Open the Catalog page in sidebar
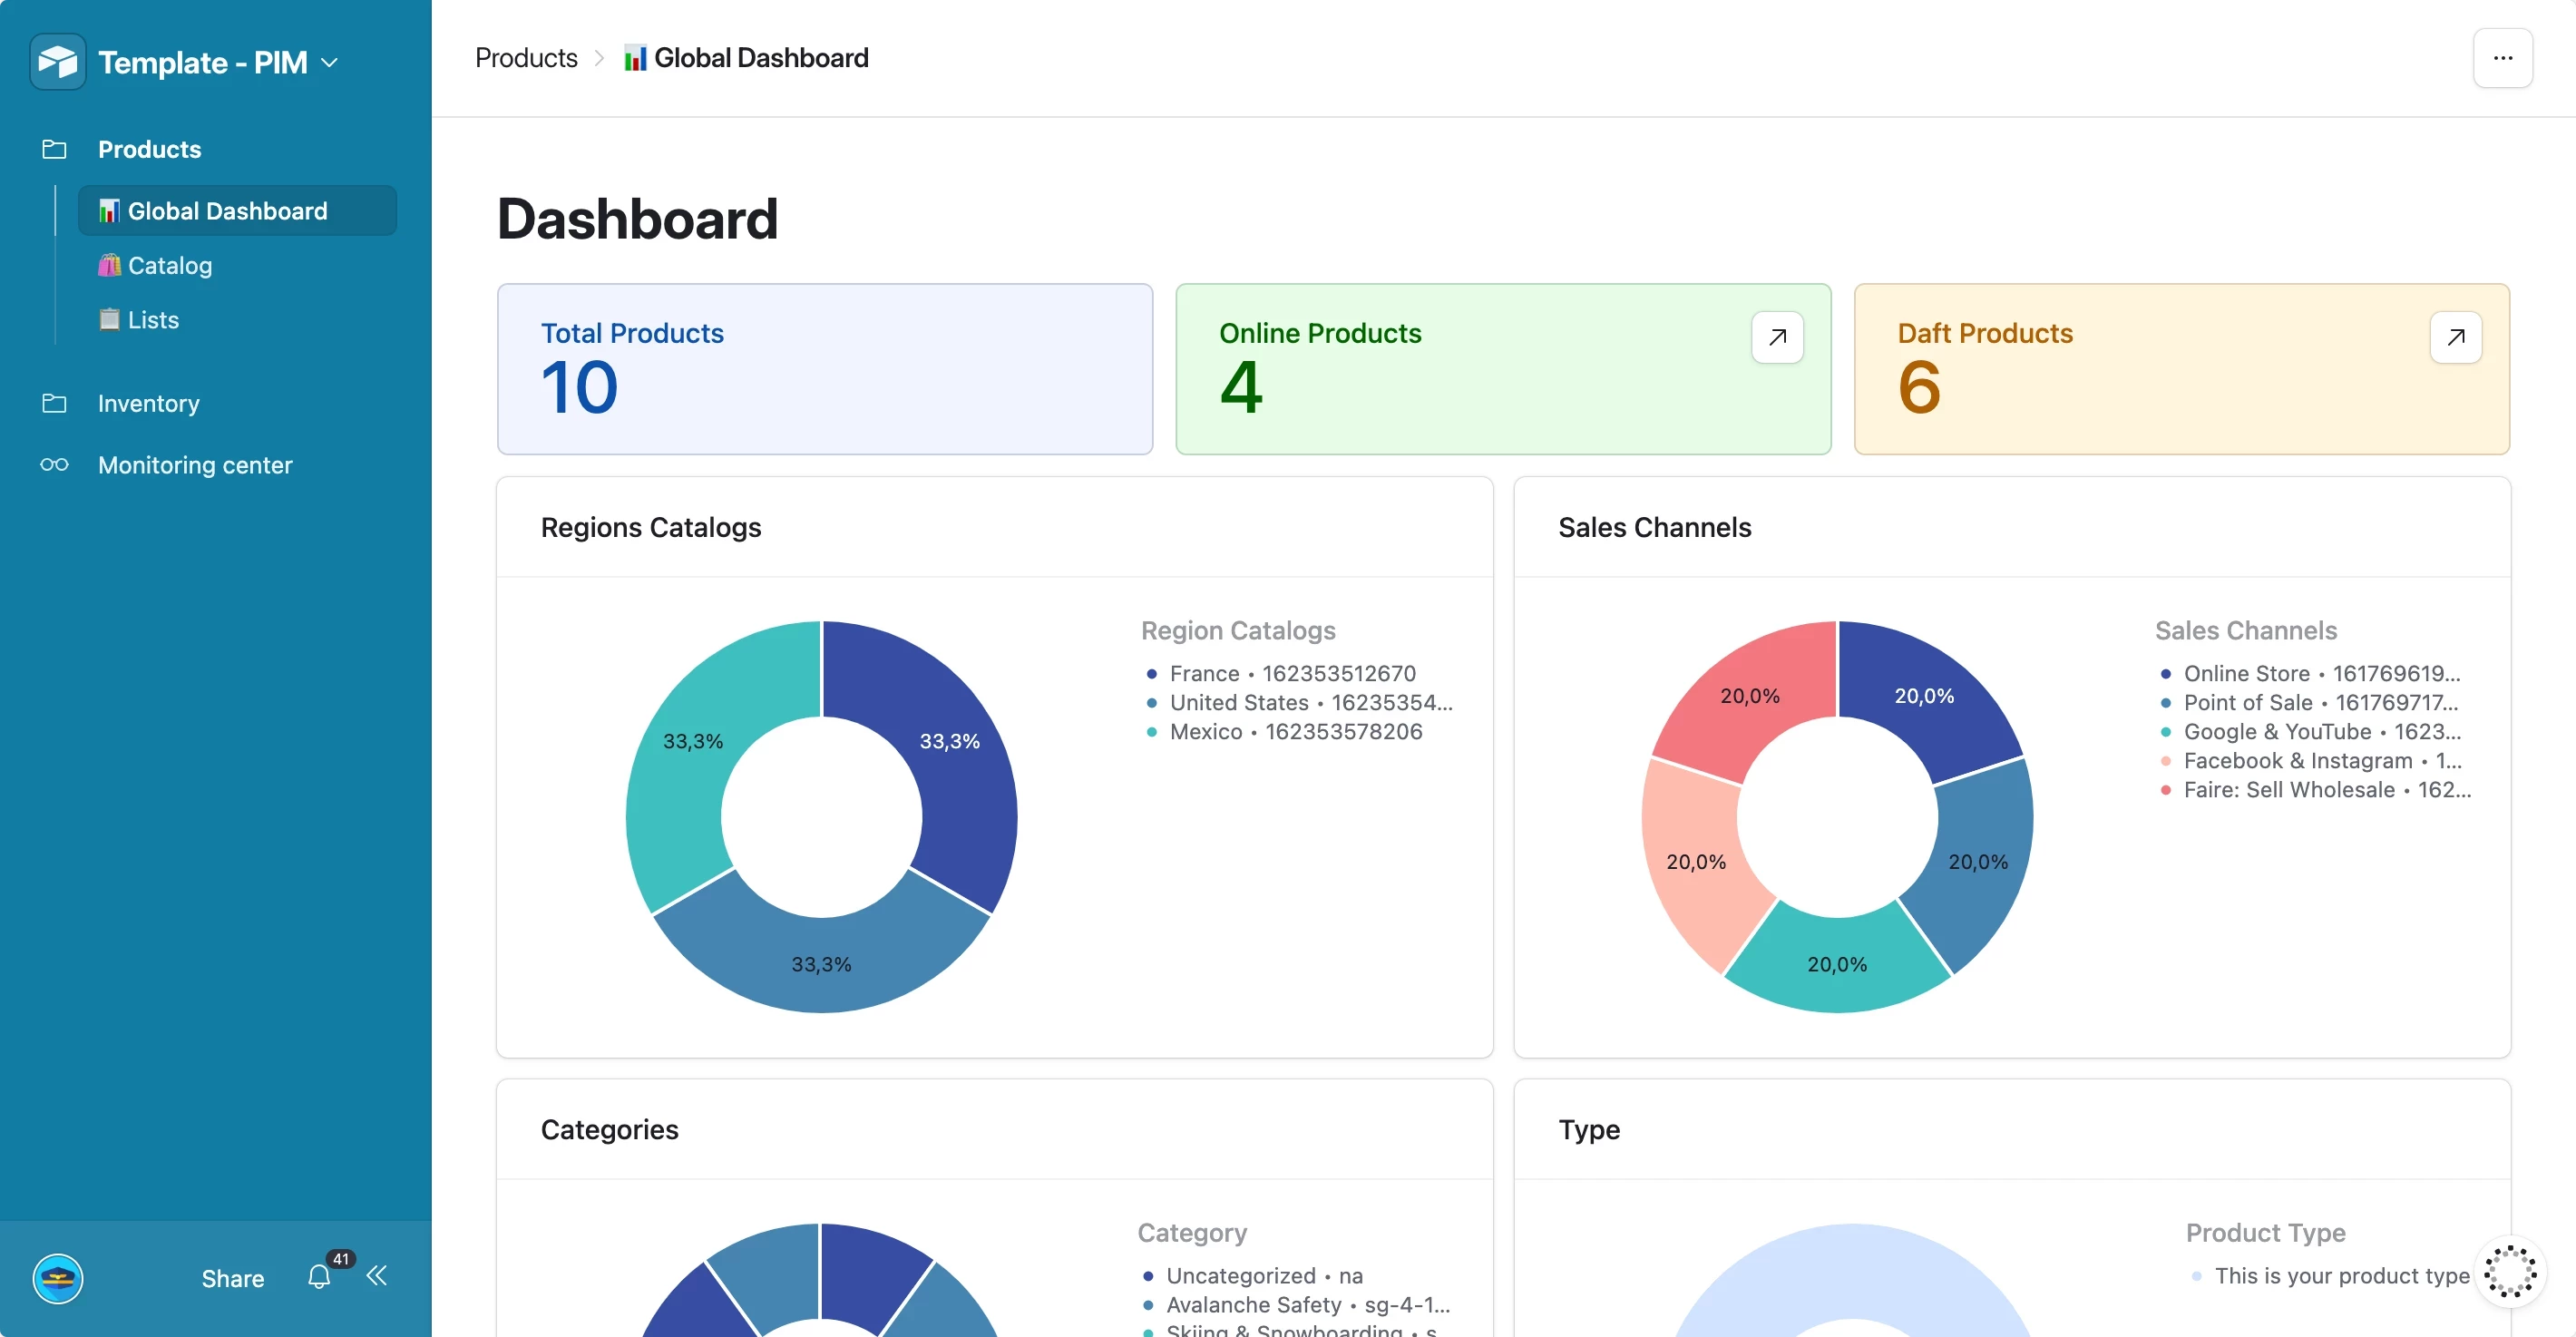Viewport: 2576px width, 1337px height. 169,265
